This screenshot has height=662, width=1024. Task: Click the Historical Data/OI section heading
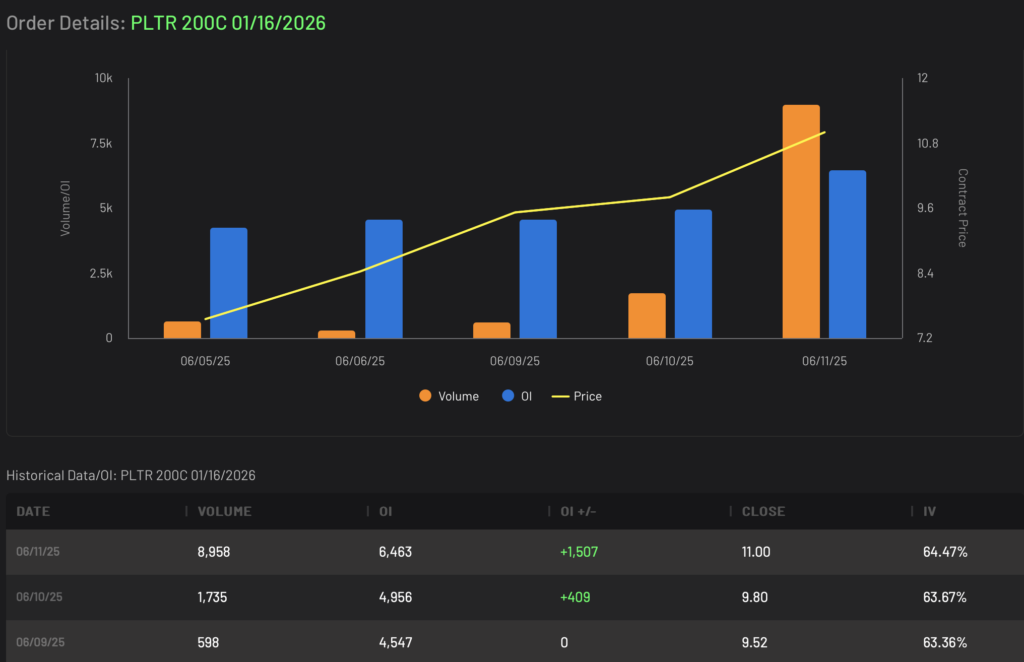(131, 475)
